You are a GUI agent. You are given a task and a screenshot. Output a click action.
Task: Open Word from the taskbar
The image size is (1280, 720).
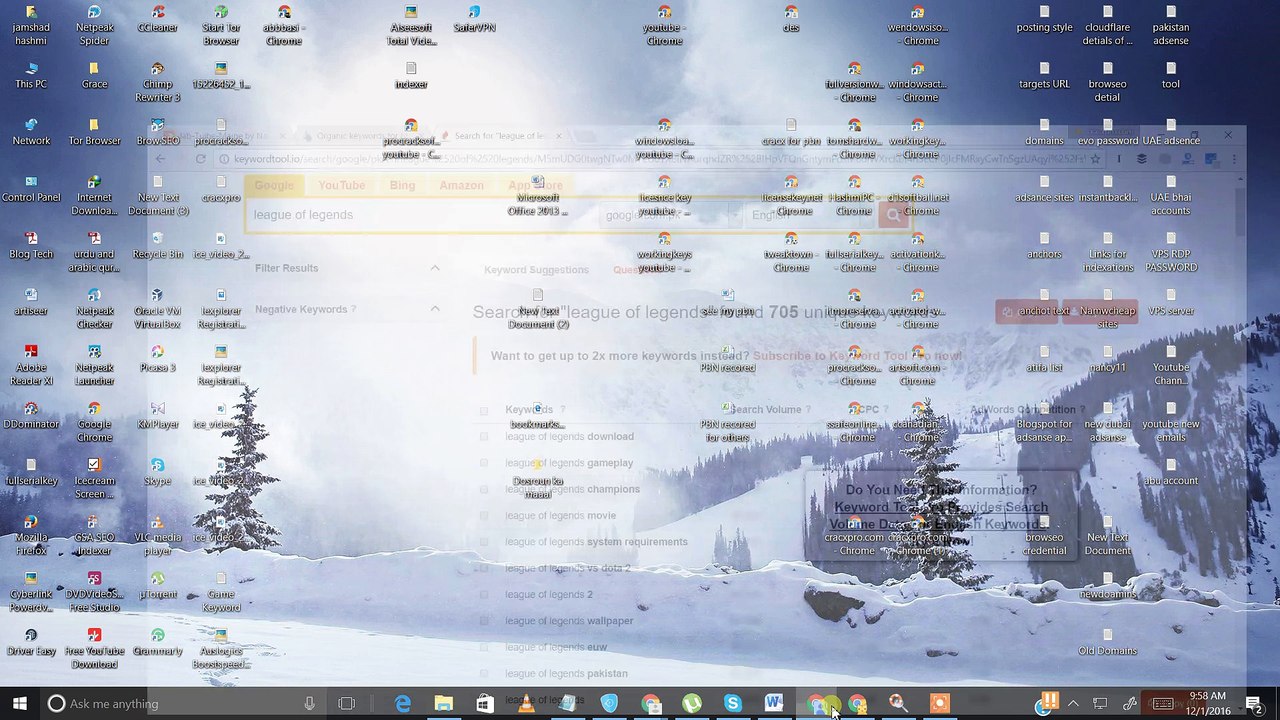[774, 704]
